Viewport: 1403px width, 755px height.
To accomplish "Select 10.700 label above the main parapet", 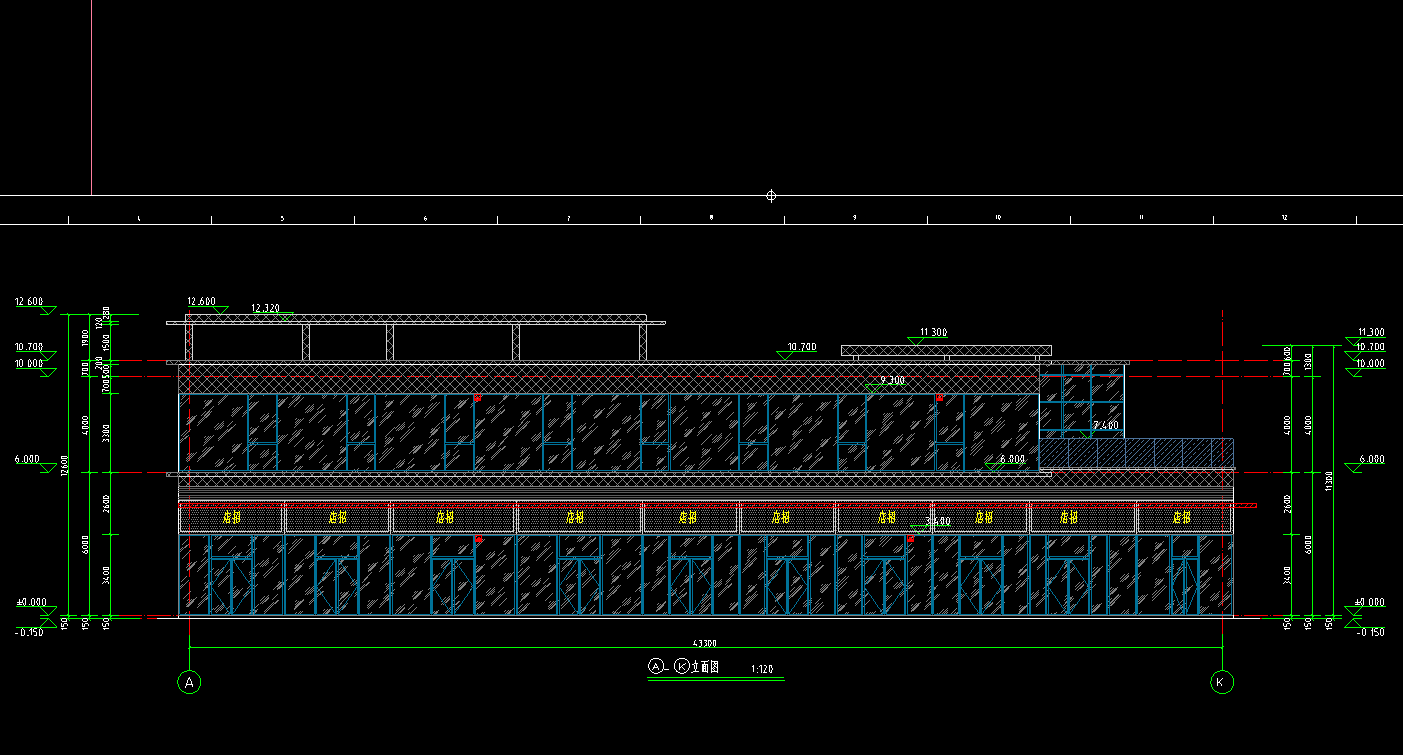I will (x=802, y=347).
